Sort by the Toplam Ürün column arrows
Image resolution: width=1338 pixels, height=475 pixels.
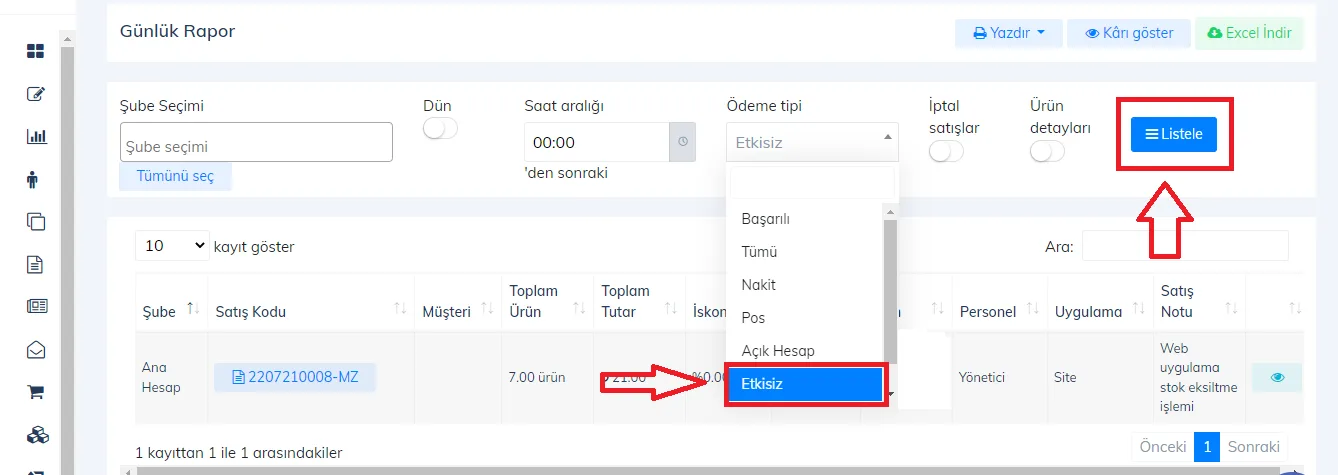pos(579,310)
